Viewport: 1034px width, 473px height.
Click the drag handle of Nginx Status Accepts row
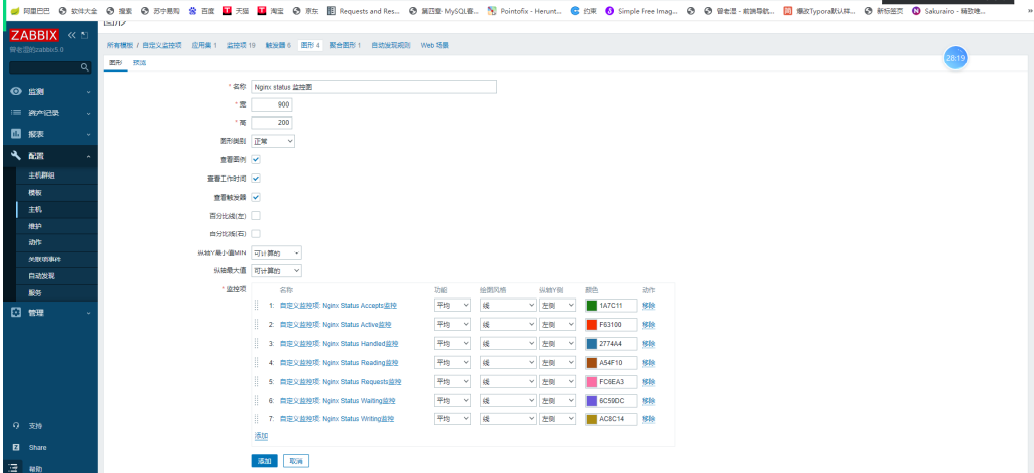[257, 305]
